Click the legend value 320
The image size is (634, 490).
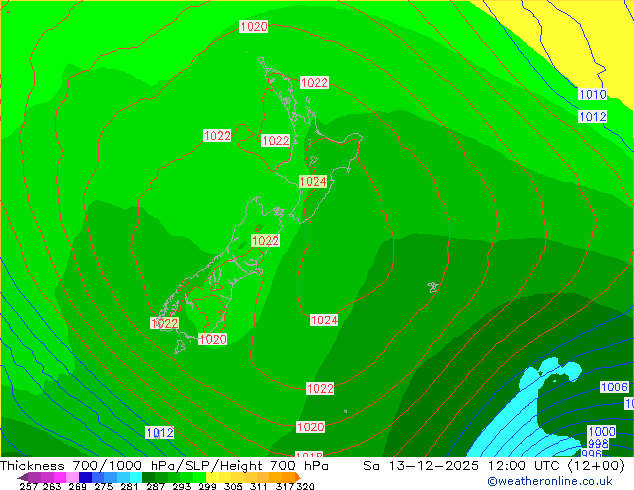(x=305, y=486)
